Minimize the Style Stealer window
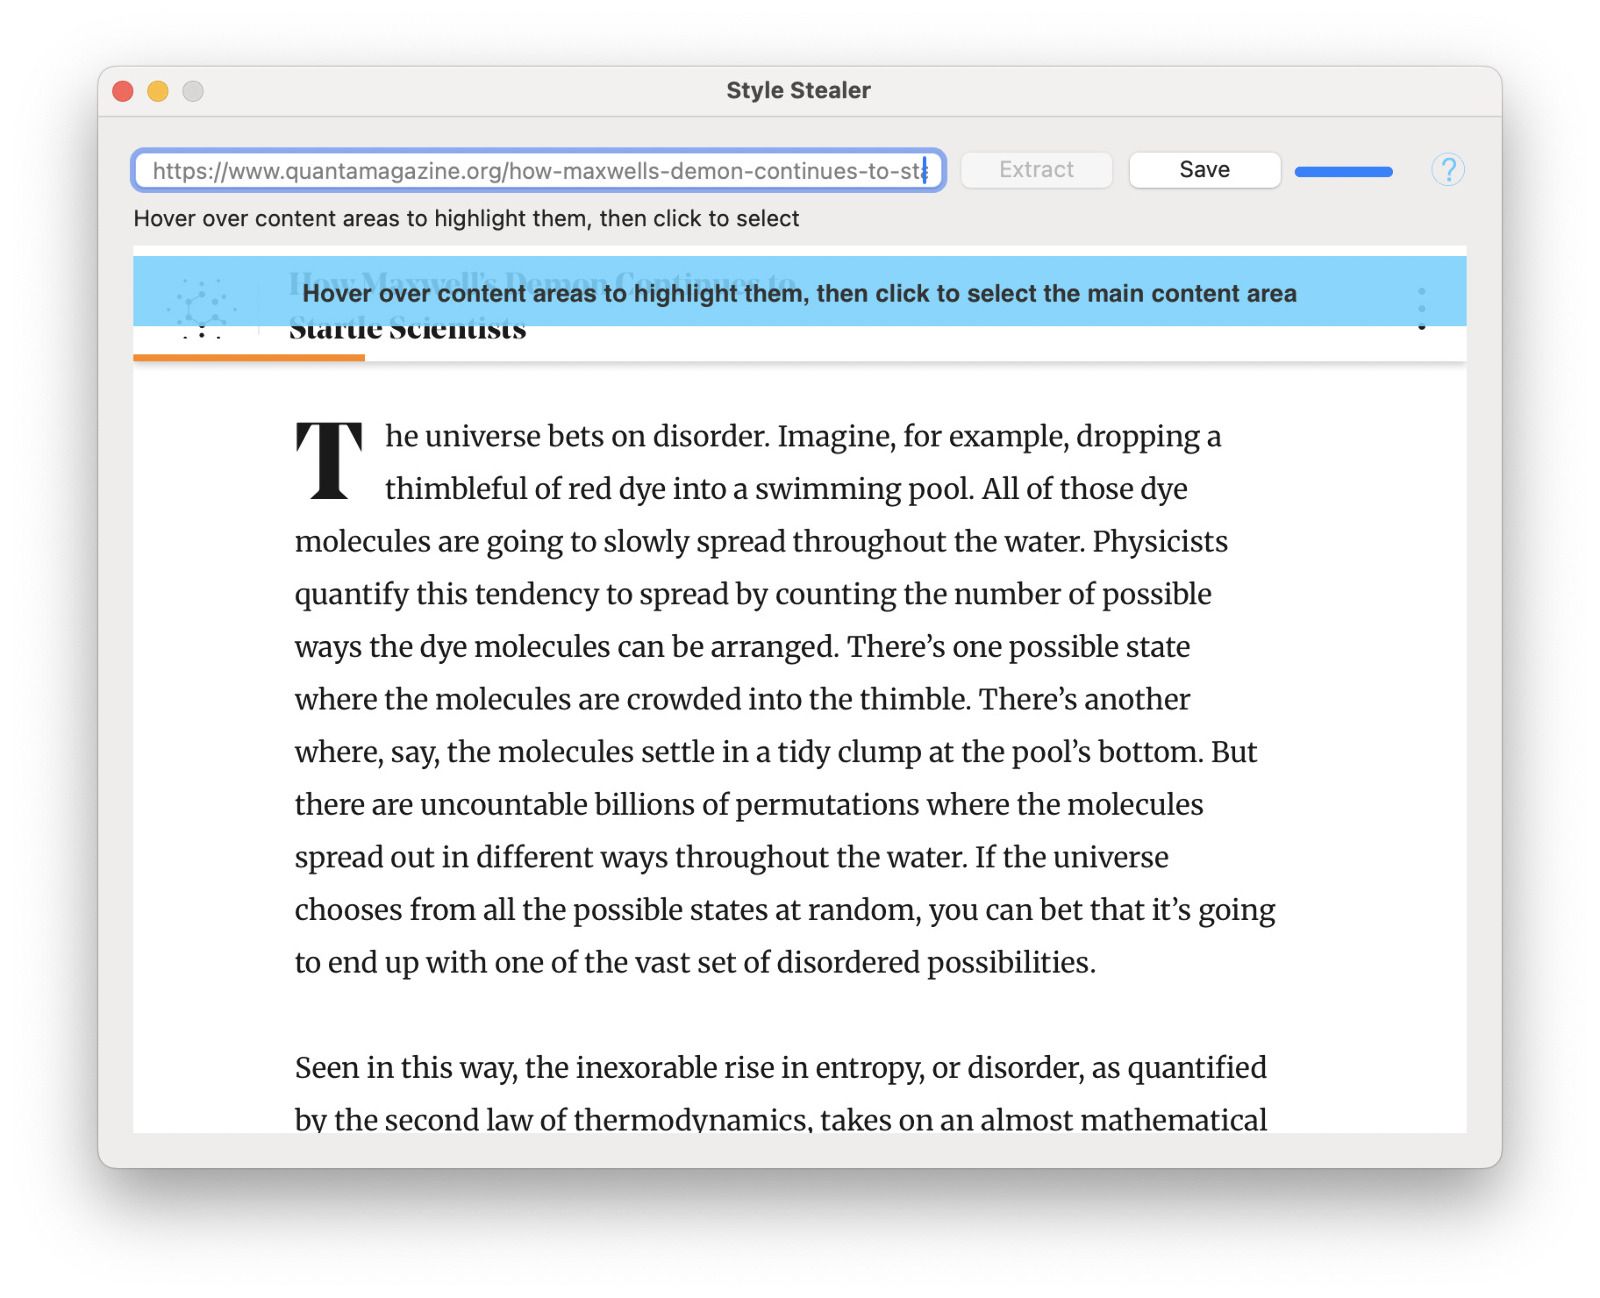The height and width of the screenshot is (1298, 1600). click(158, 91)
